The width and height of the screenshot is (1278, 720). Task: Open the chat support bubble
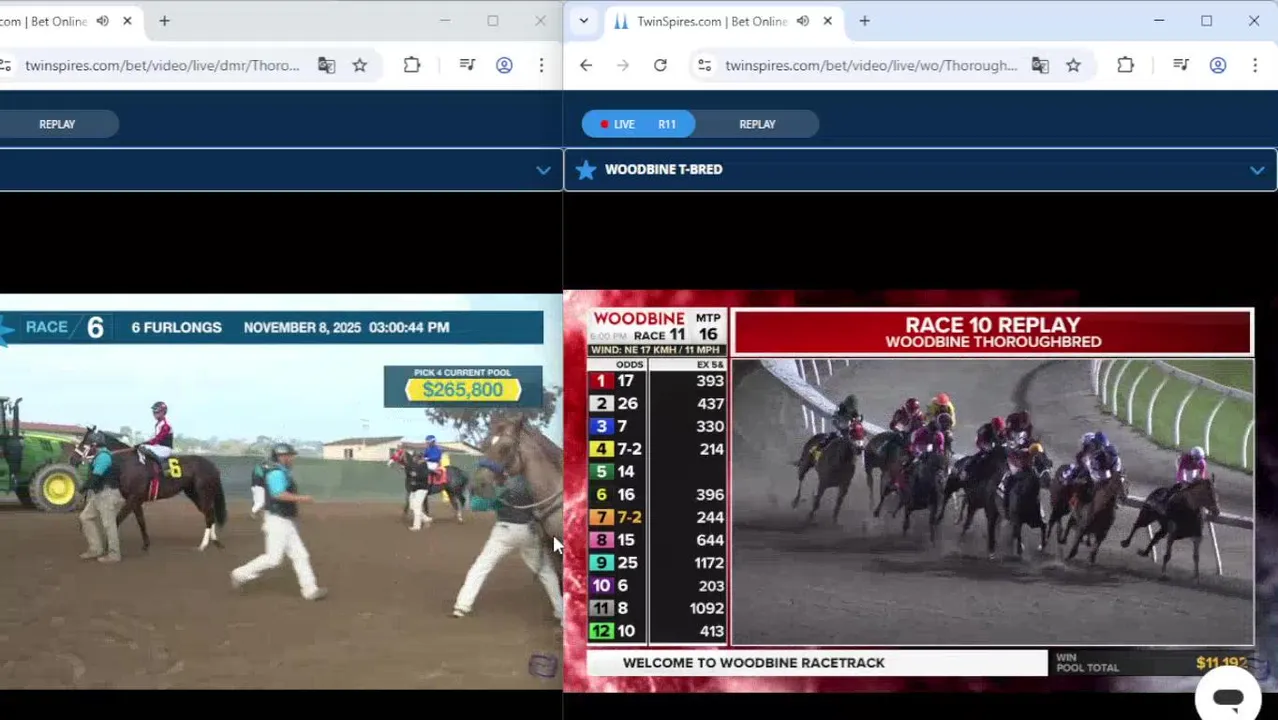point(1228,697)
